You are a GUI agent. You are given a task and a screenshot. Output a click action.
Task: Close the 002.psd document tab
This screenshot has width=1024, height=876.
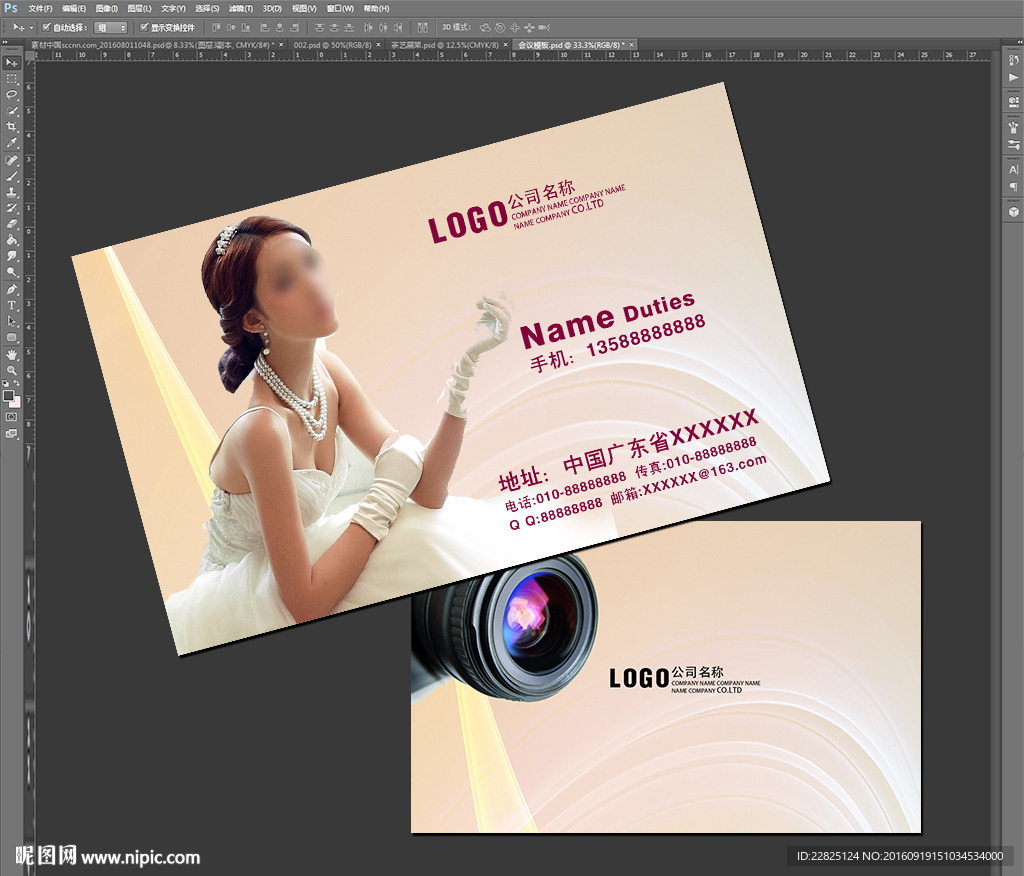point(379,45)
